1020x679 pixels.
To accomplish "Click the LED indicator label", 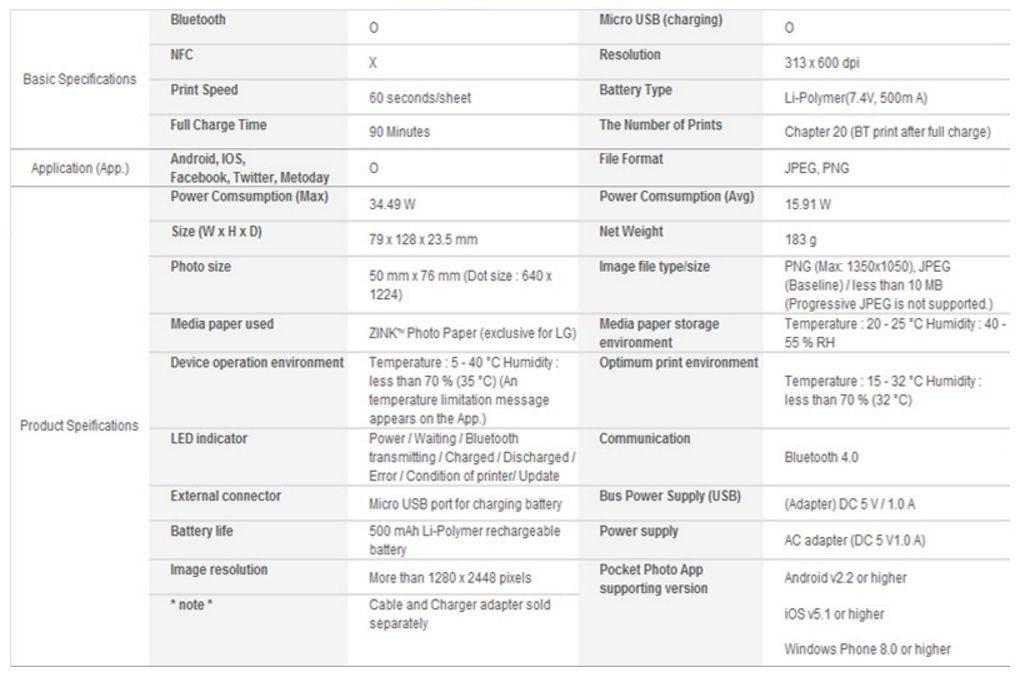I will click(209, 438).
